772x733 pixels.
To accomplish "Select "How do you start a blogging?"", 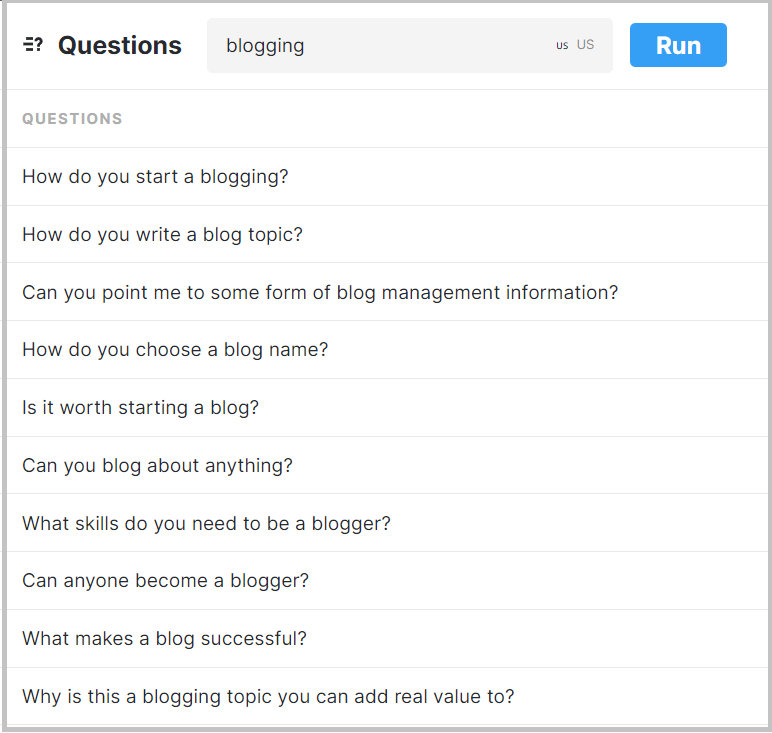I will click(155, 177).
